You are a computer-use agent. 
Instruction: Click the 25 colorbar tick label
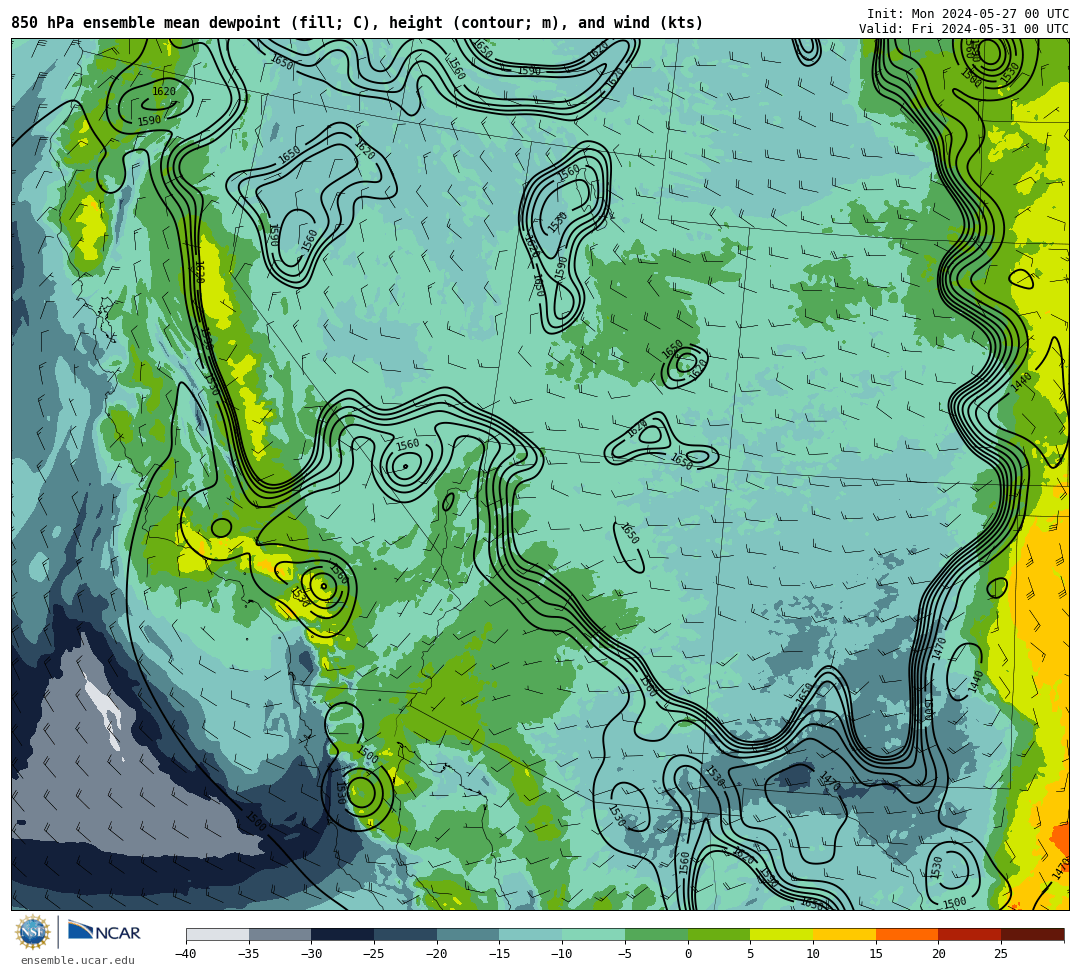pyautogui.click(x=1001, y=954)
